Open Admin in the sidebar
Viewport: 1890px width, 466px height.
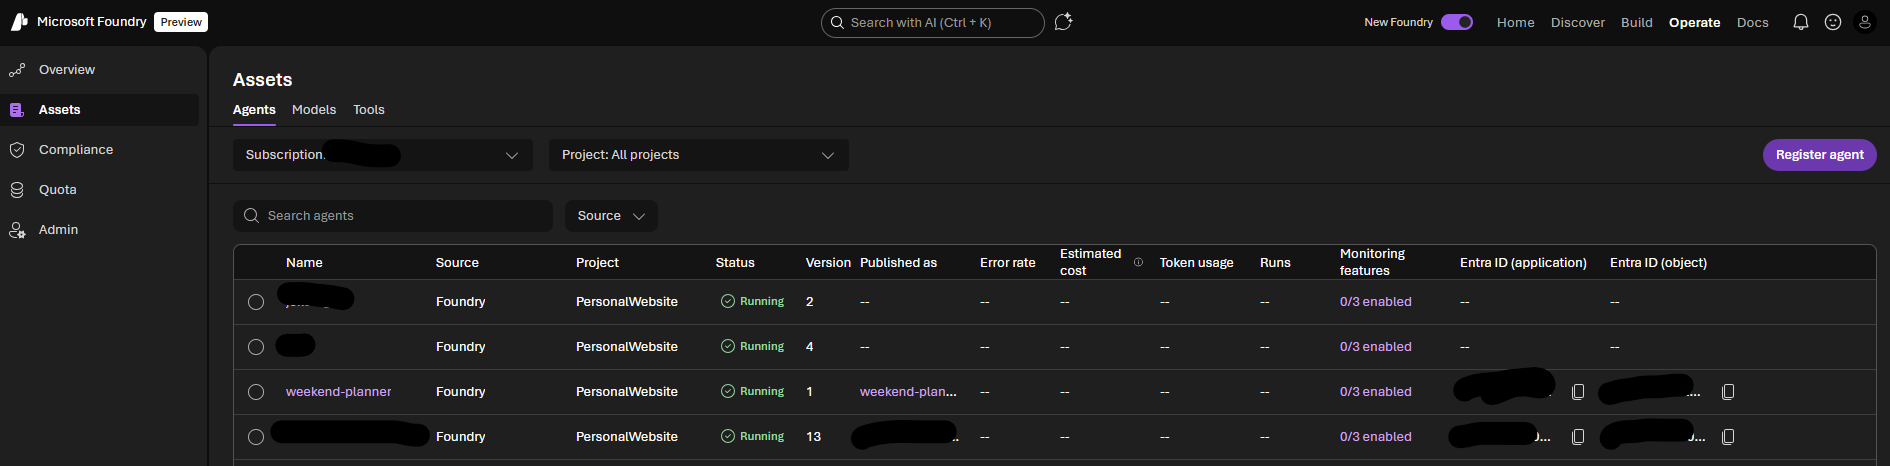(100, 230)
